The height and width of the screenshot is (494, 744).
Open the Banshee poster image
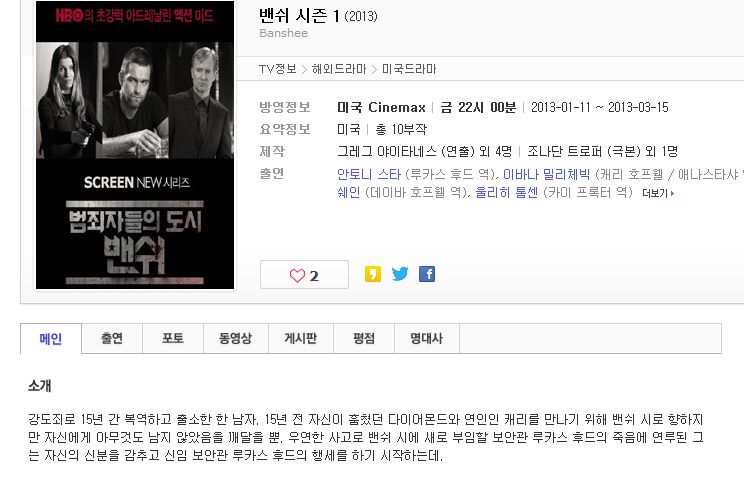(135, 145)
